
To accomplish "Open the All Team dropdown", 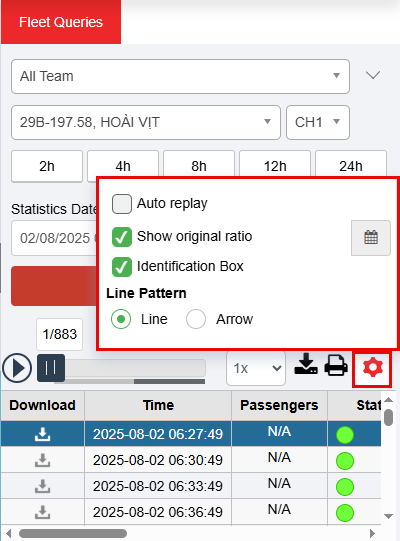I will point(181,76).
